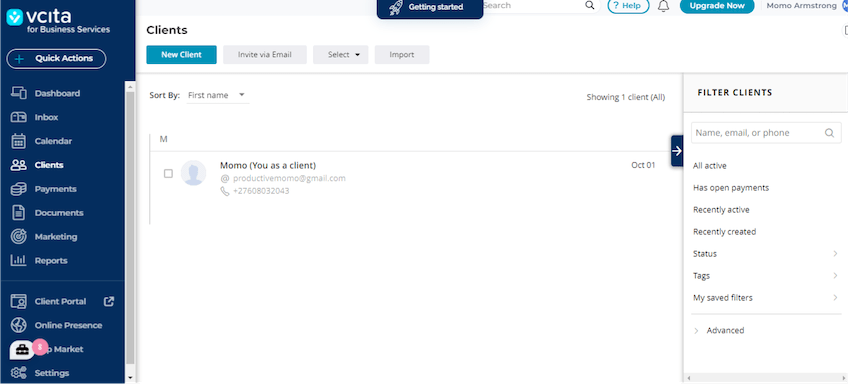Click the Name, email, or phone field
The width and height of the screenshot is (848, 384).
coord(766,133)
